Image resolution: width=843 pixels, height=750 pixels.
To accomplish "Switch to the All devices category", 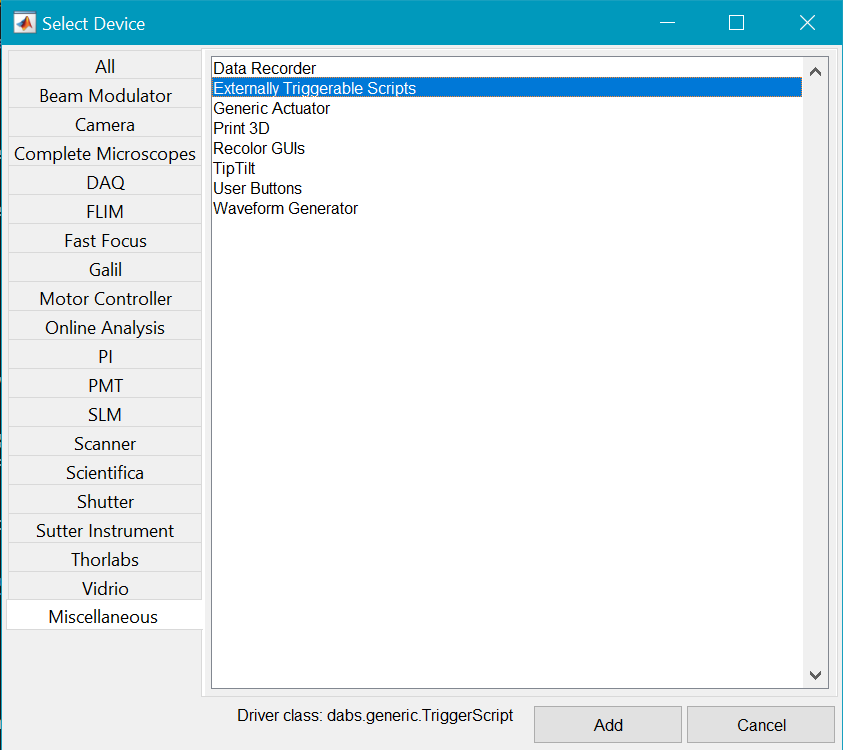I will tap(105, 67).
